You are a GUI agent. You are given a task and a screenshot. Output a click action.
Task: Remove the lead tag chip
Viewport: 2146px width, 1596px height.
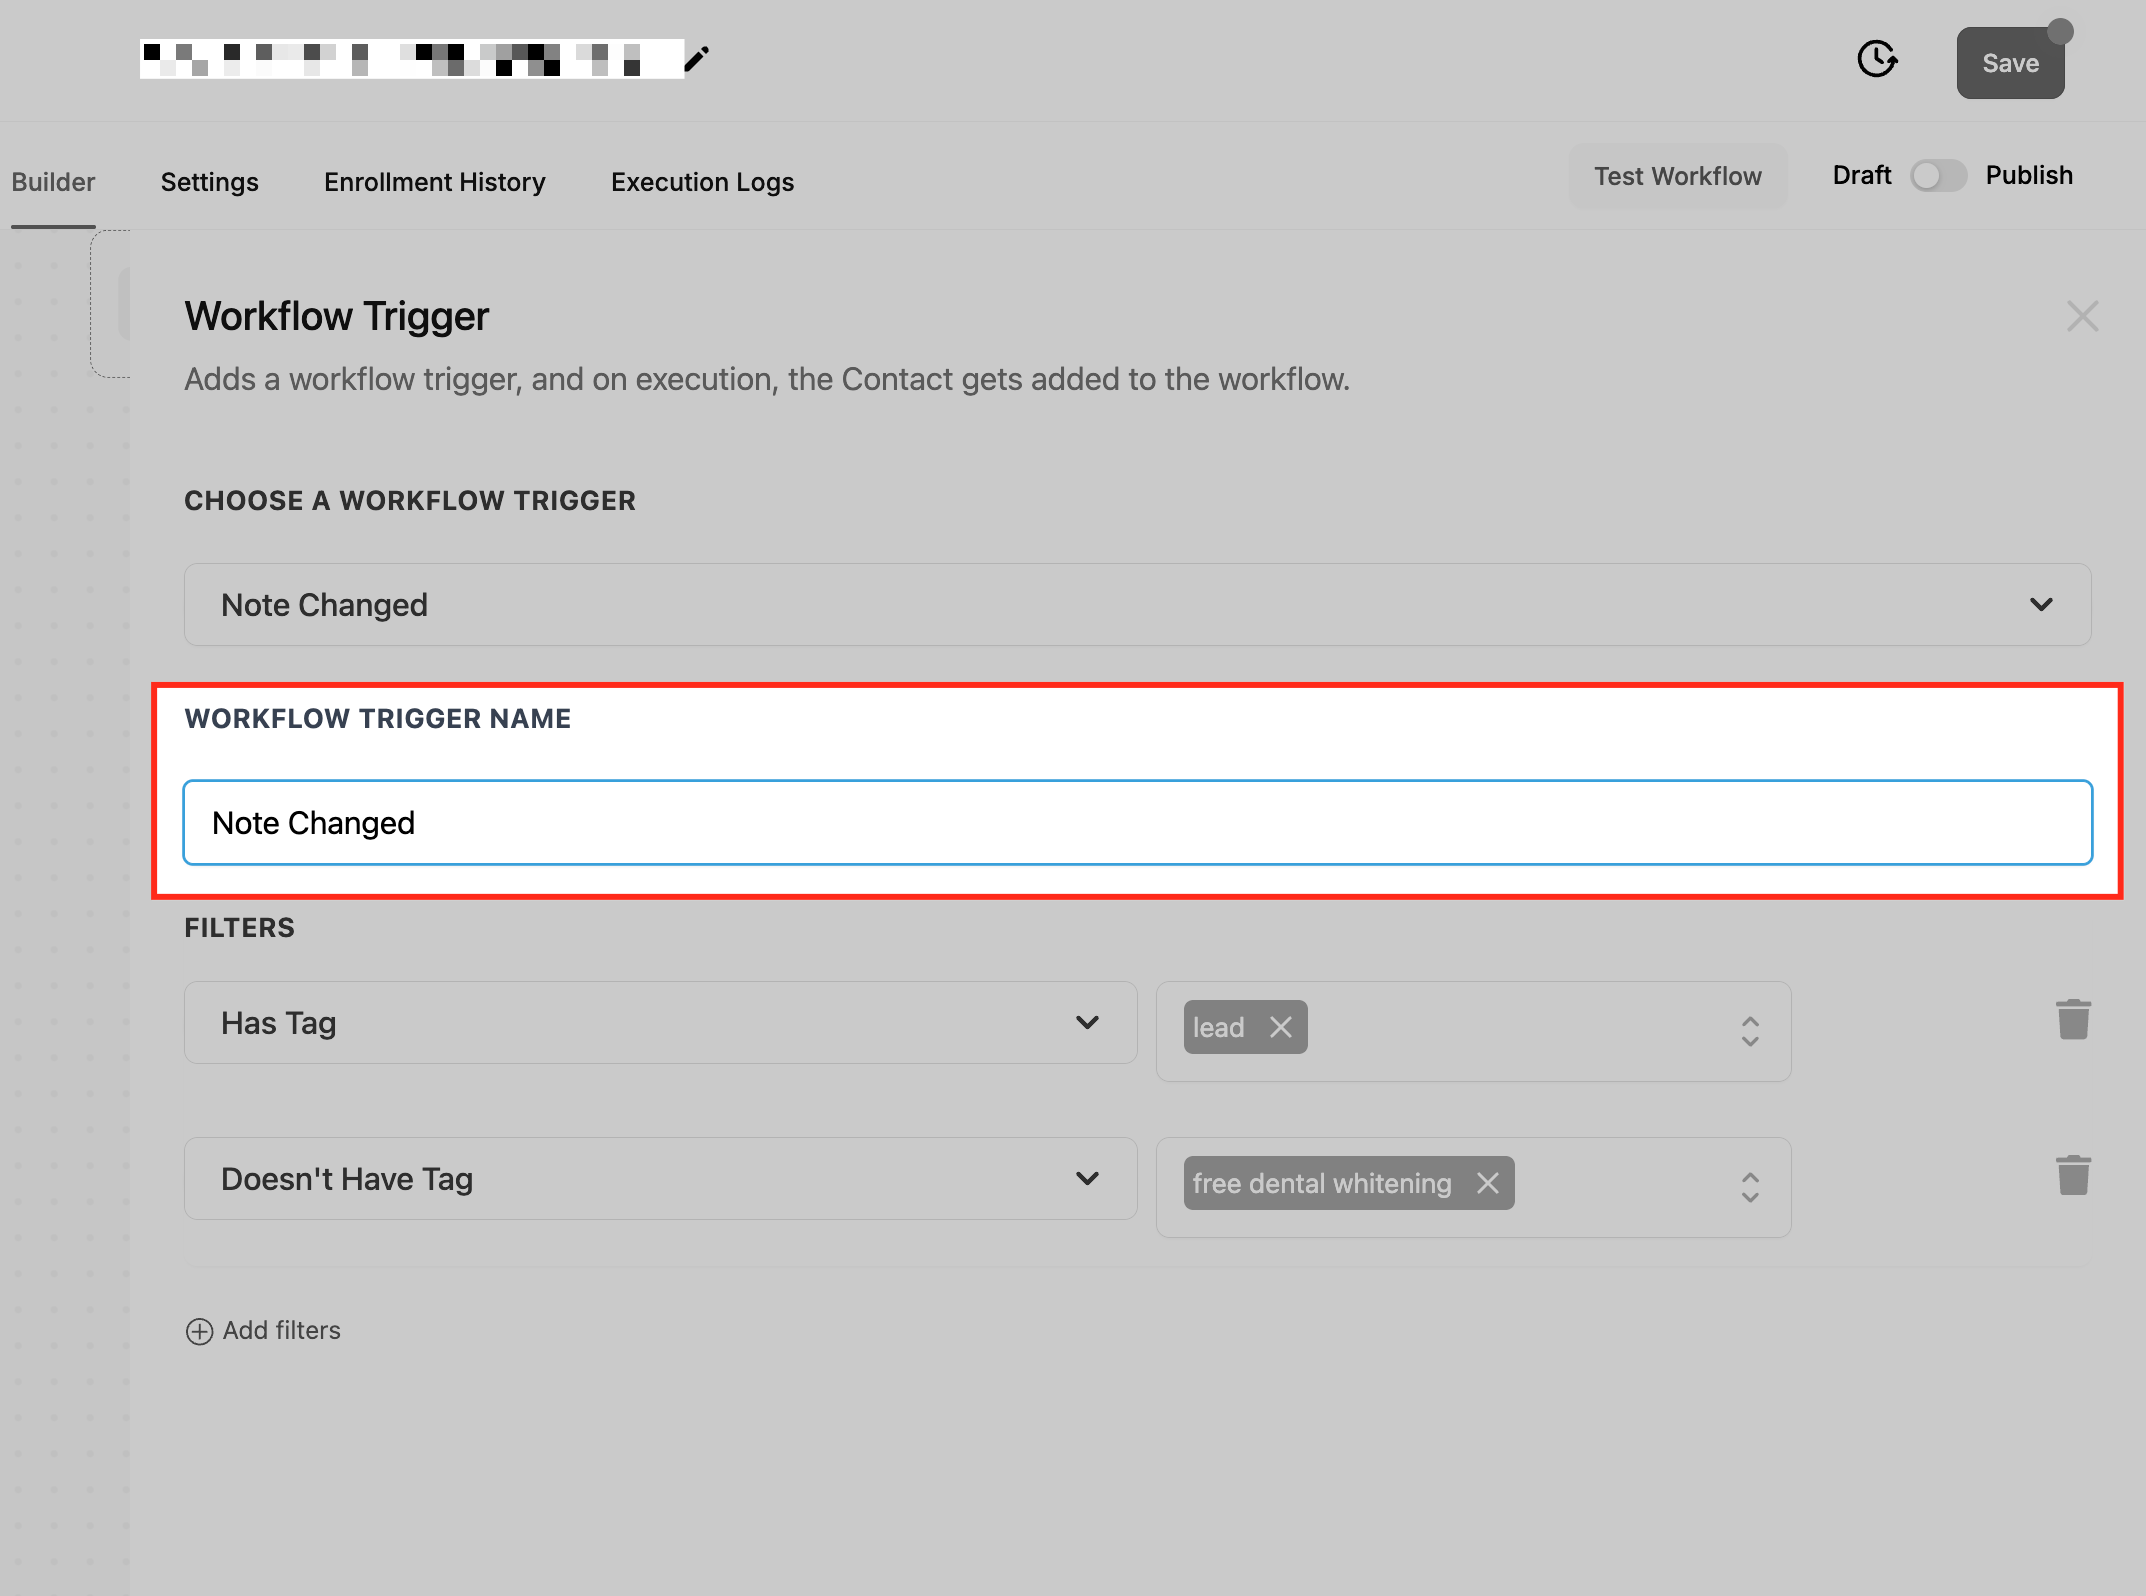[1280, 1027]
